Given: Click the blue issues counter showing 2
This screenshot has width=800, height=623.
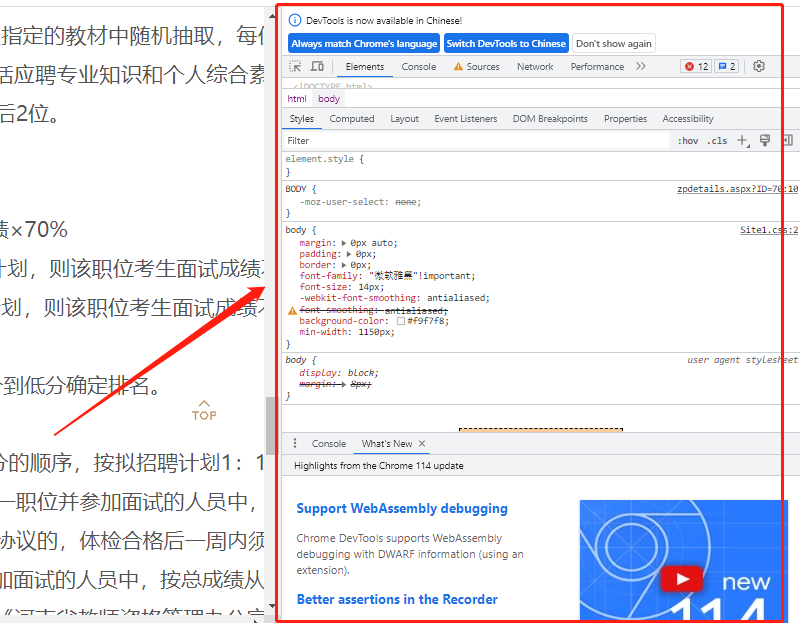Looking at the screenshot, I should [x=725, y=66].
